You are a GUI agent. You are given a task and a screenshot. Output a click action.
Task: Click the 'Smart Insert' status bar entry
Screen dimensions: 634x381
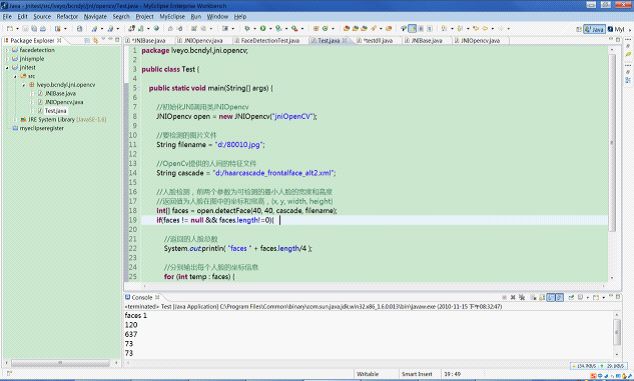click(x=417, y=374)
